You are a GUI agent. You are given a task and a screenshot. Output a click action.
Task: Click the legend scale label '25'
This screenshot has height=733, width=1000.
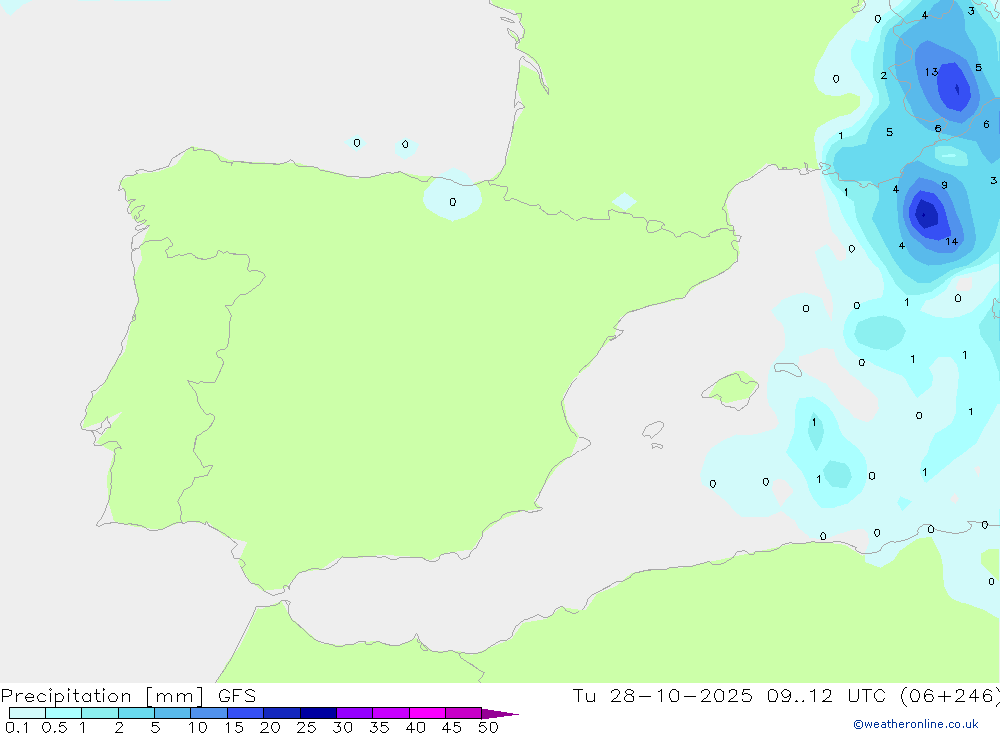click(x=306, y=727)
